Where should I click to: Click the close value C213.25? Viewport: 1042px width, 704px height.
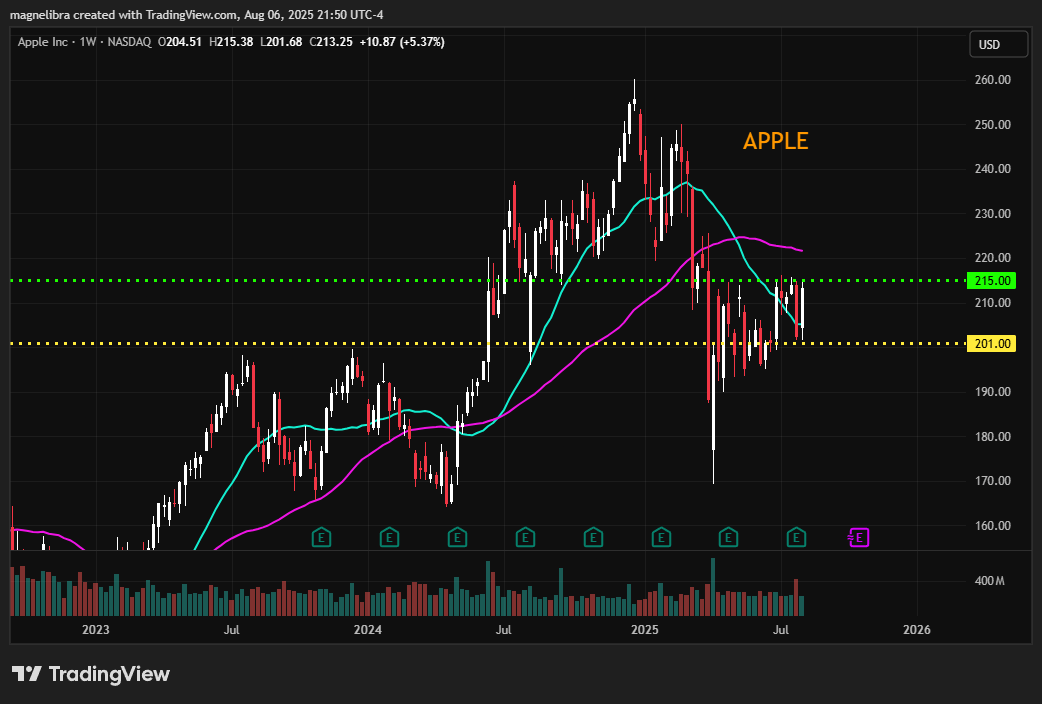pyautogui.click(x=331, y=42)
